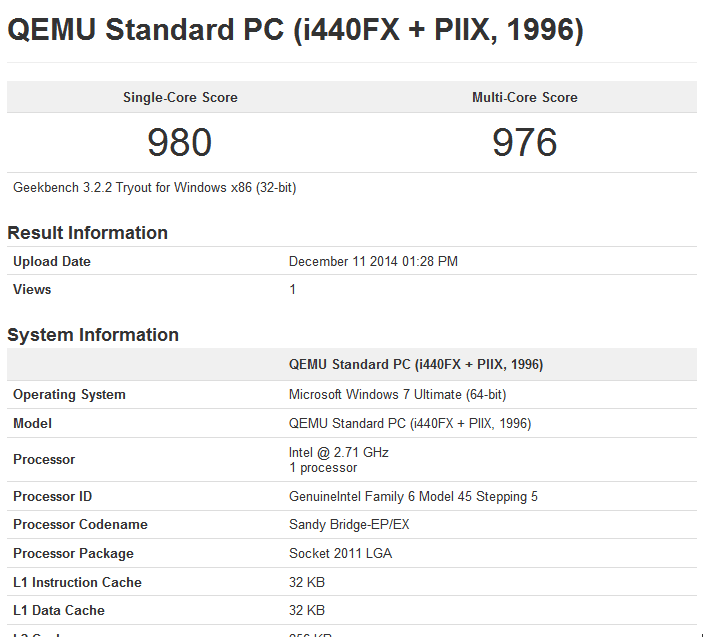Click the L1 Data Cache row label
Image resolution: width=703 pixels, height=637 pixels.
[59, 610]
